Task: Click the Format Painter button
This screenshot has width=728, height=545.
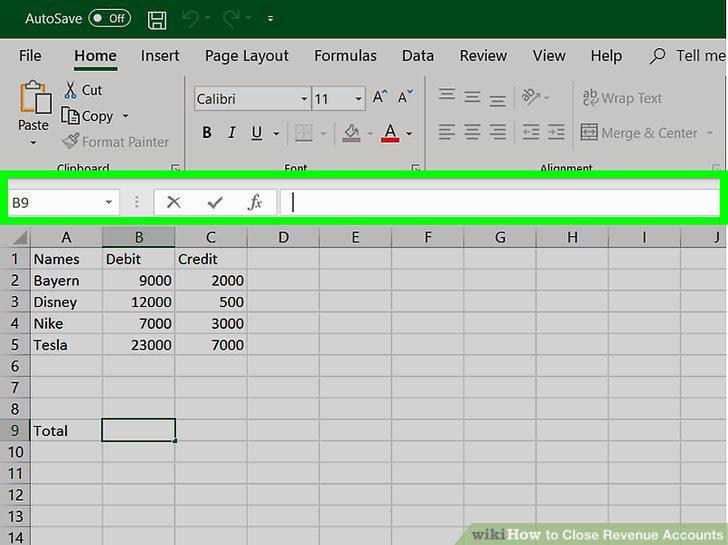Action: click(116, 142)
